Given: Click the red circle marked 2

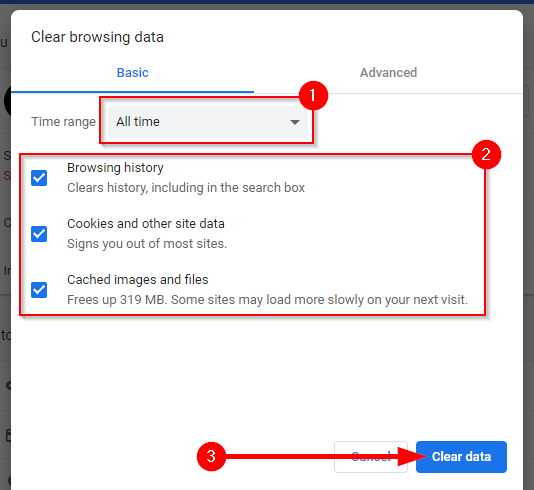Looking at the screenshot, I should pyautogui.click(x=486, y=155).
